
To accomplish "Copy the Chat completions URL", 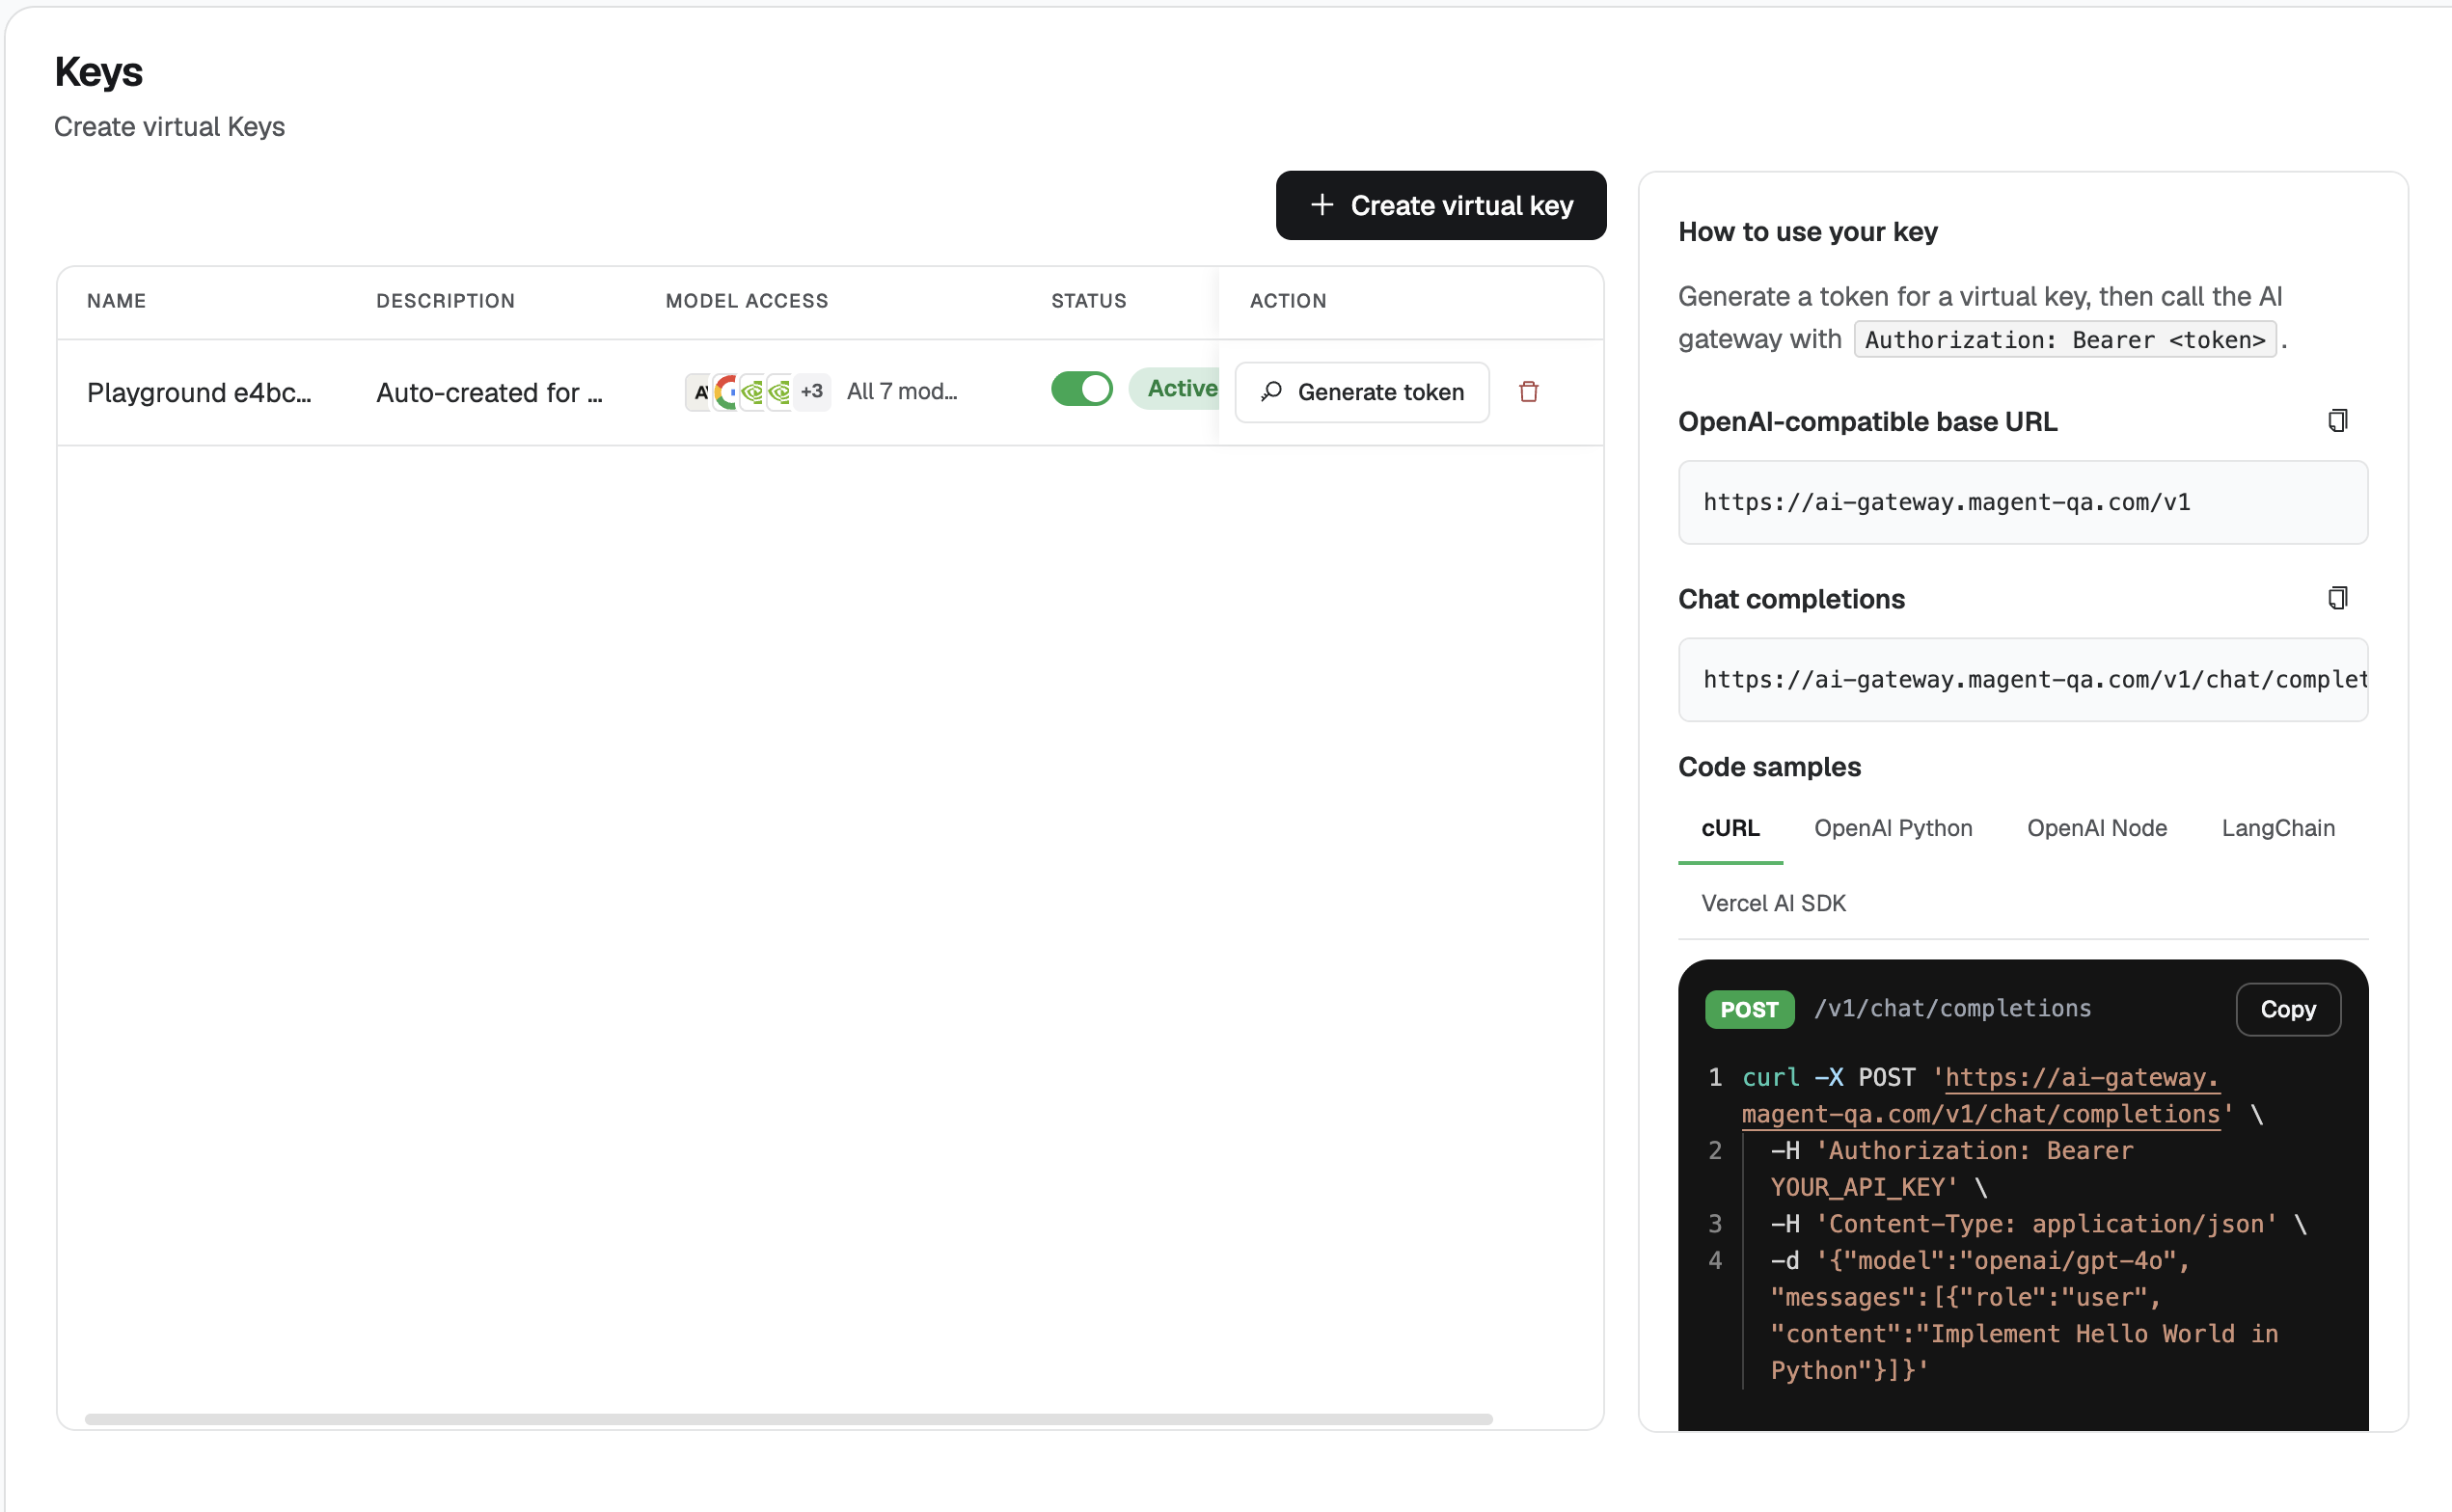I will (2337, 598).
